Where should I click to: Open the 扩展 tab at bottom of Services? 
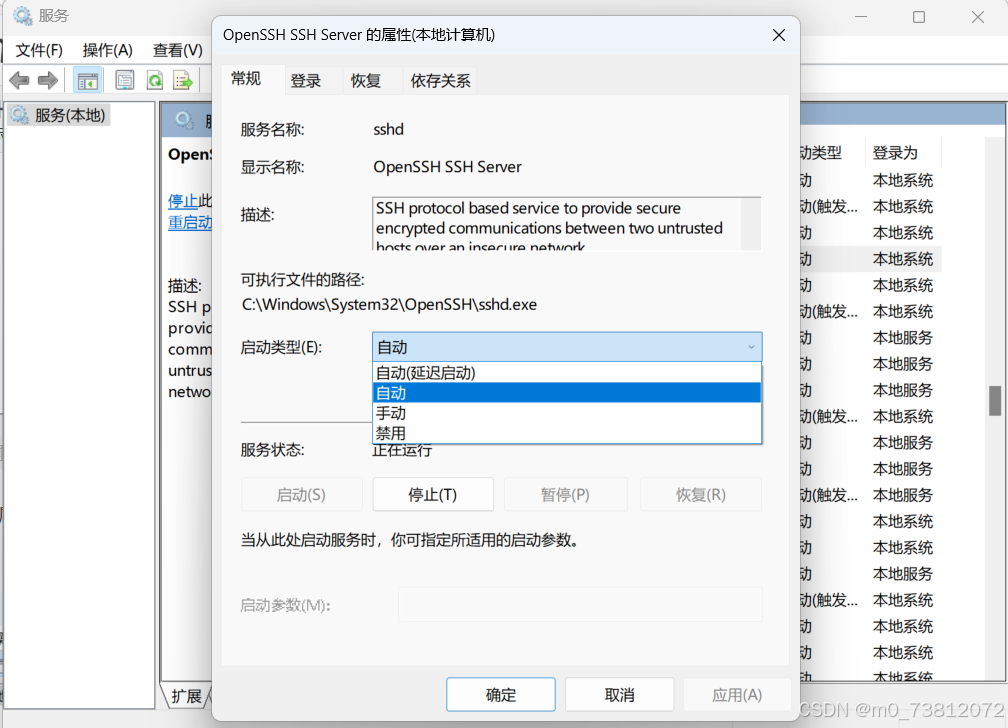click(x=186, y=696)
